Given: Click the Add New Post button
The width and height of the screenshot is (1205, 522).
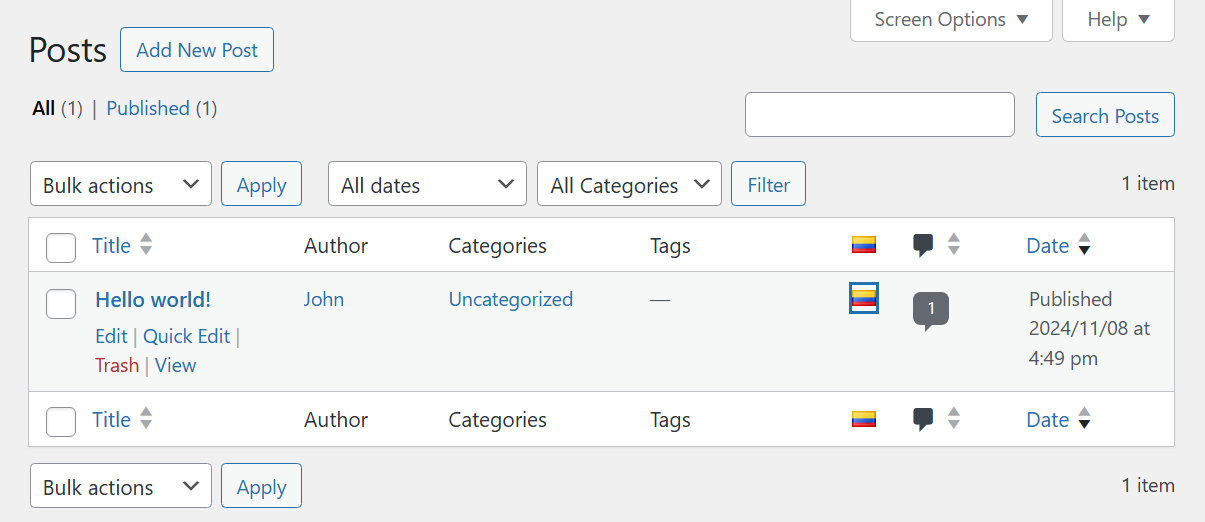Looking at the screenshot, I should pos(197,50).
